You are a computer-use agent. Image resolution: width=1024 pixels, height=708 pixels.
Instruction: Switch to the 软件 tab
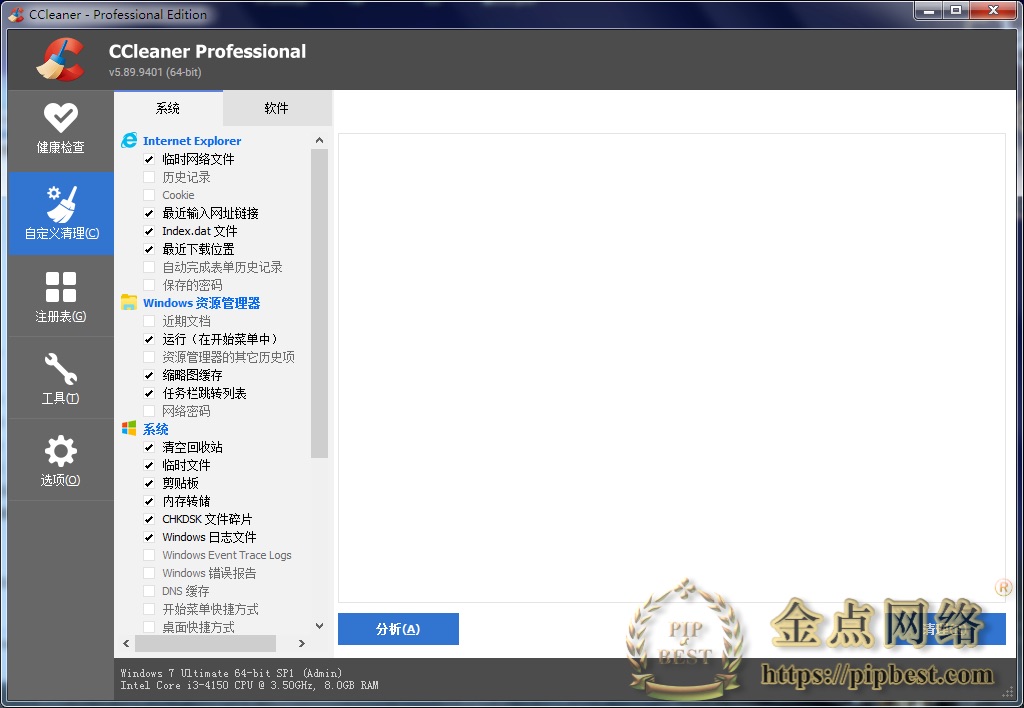pos(277,108)
